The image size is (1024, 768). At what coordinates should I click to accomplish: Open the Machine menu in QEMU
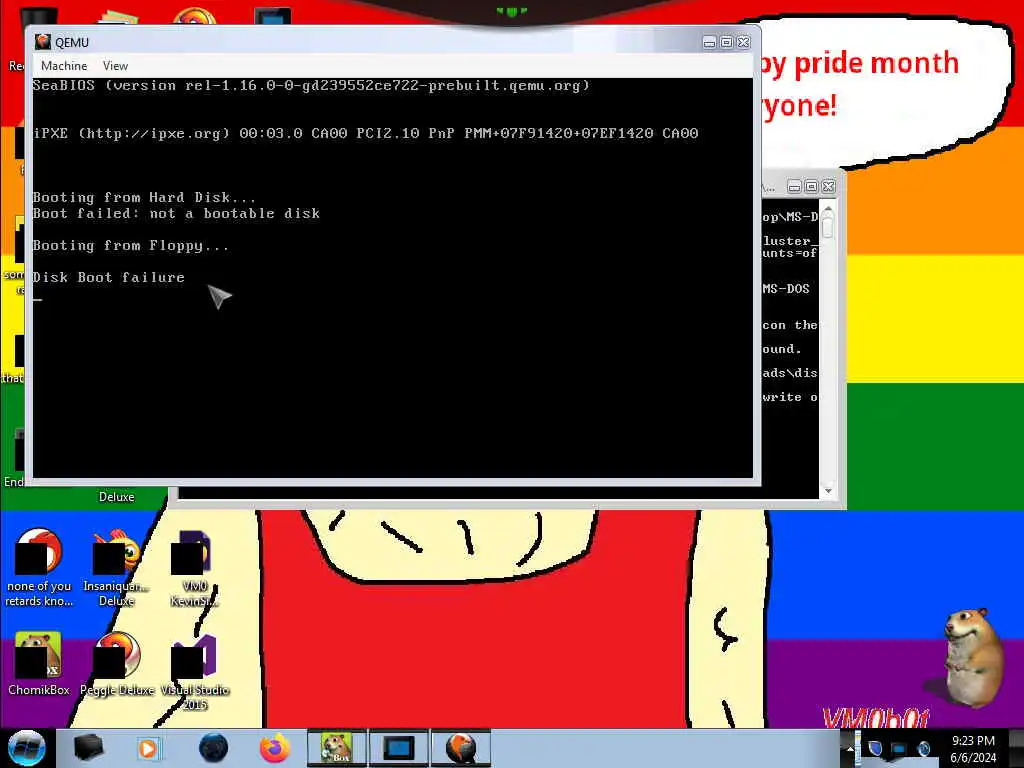click(x=64, y=66)
